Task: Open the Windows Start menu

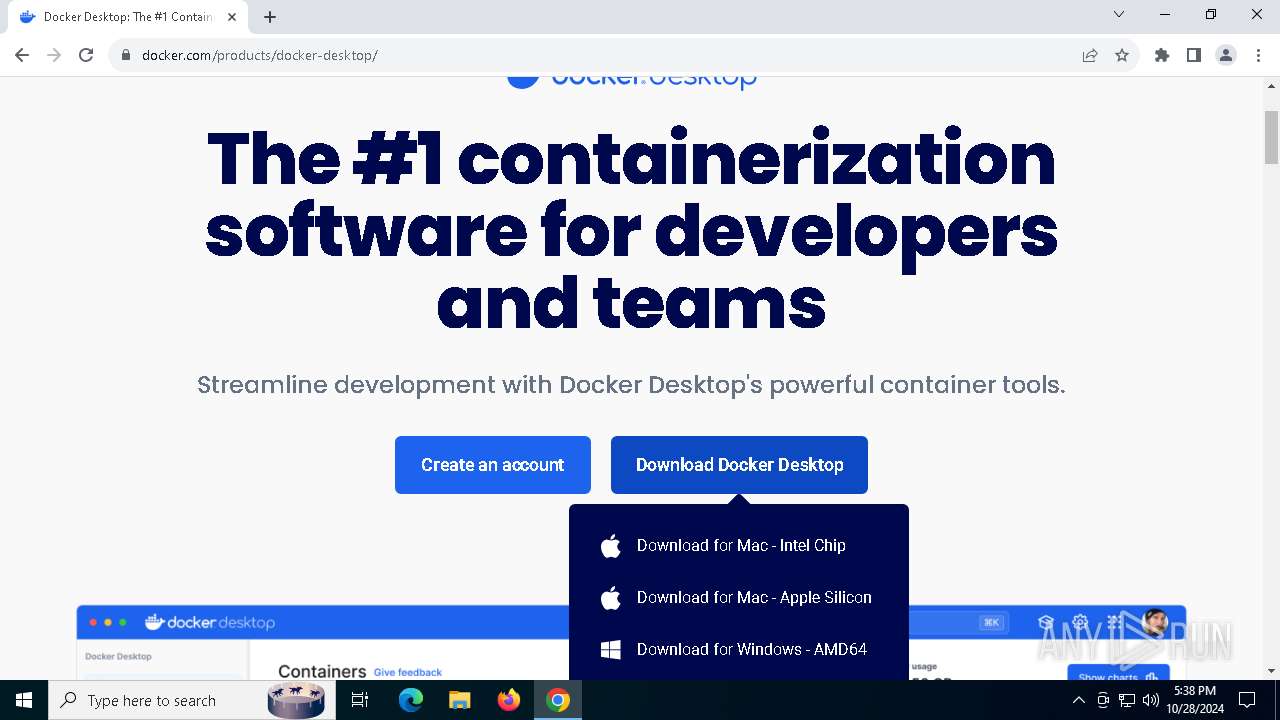Action: tap(24, 700)
